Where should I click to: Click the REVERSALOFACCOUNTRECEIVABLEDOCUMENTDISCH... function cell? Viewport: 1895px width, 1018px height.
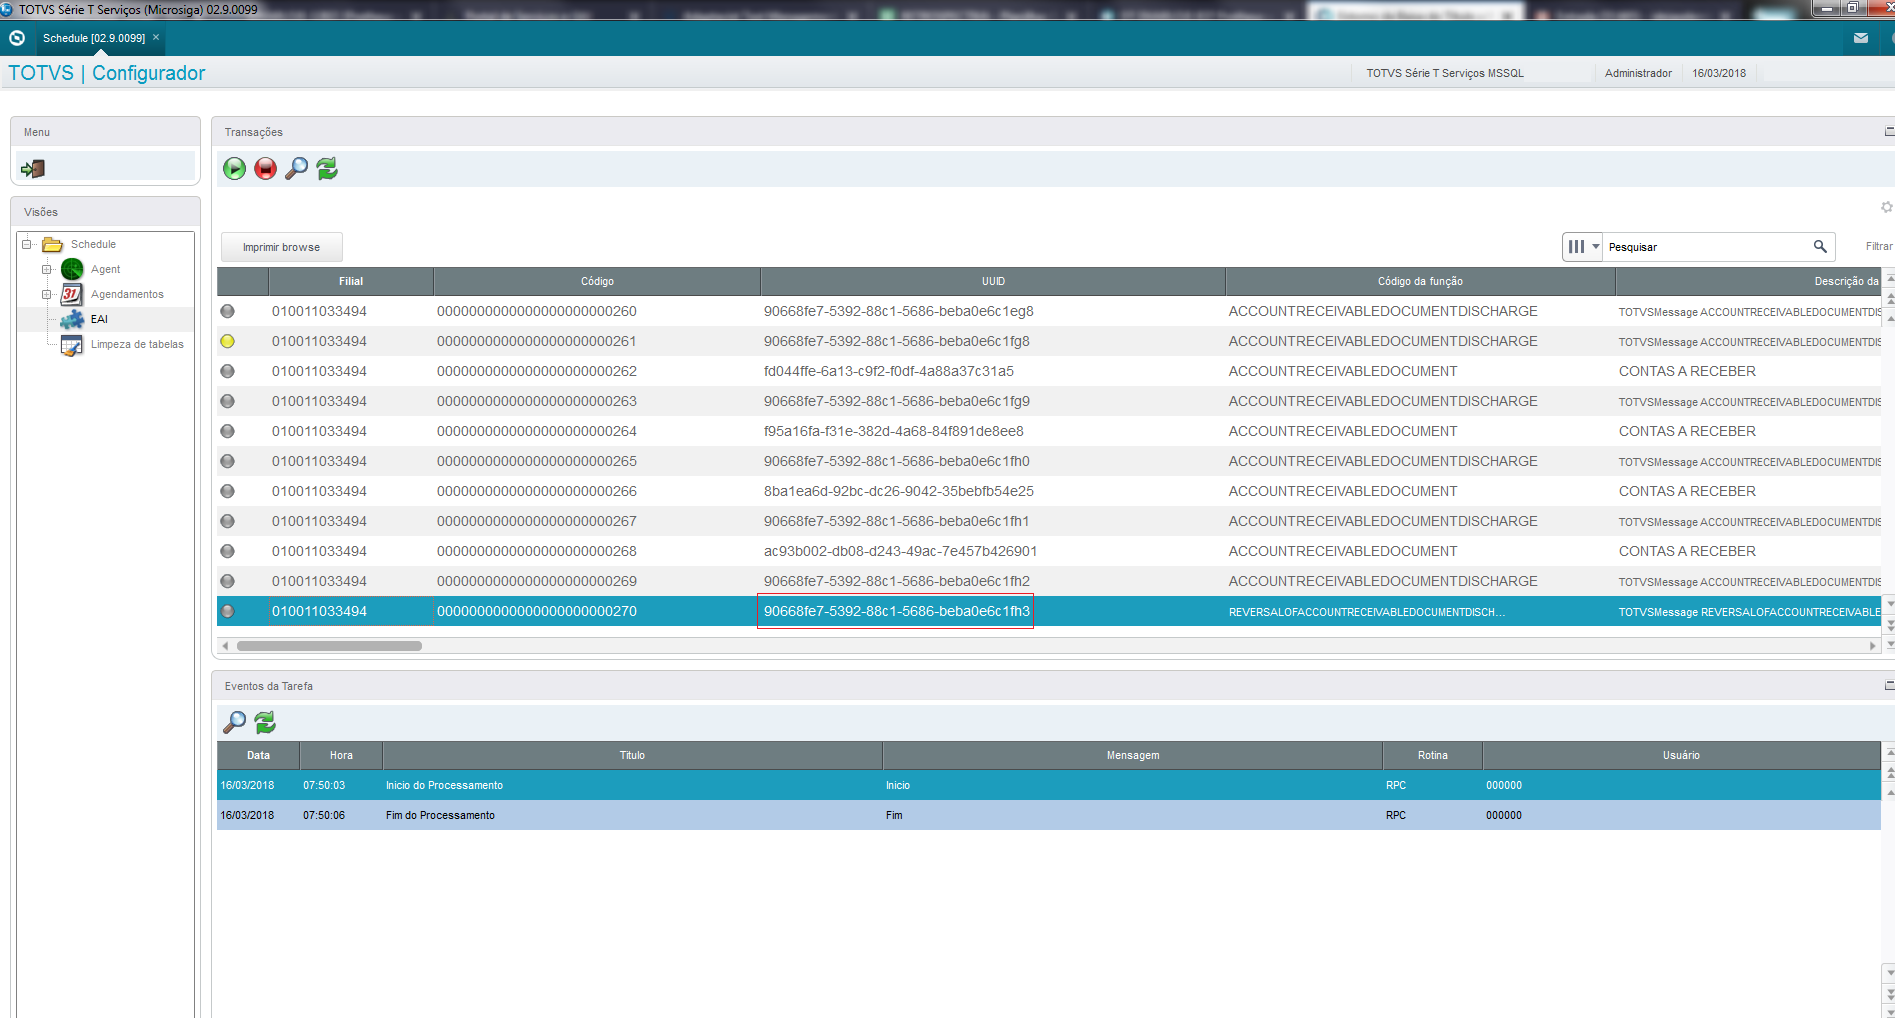click(1367, 612)
